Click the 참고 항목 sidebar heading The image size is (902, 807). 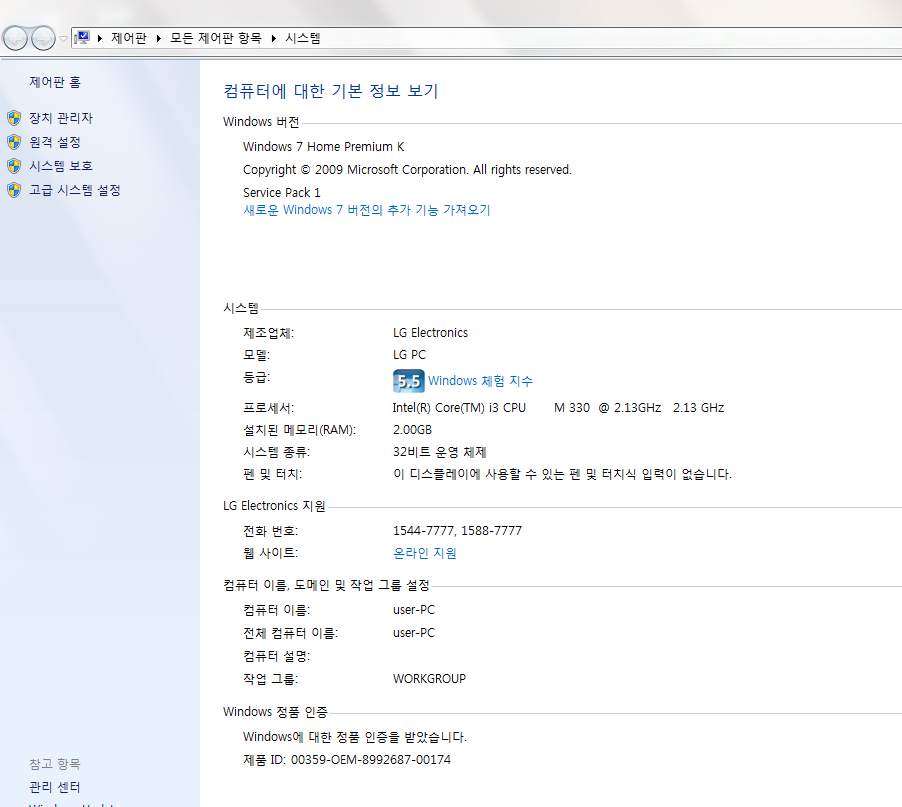[55, 764]
